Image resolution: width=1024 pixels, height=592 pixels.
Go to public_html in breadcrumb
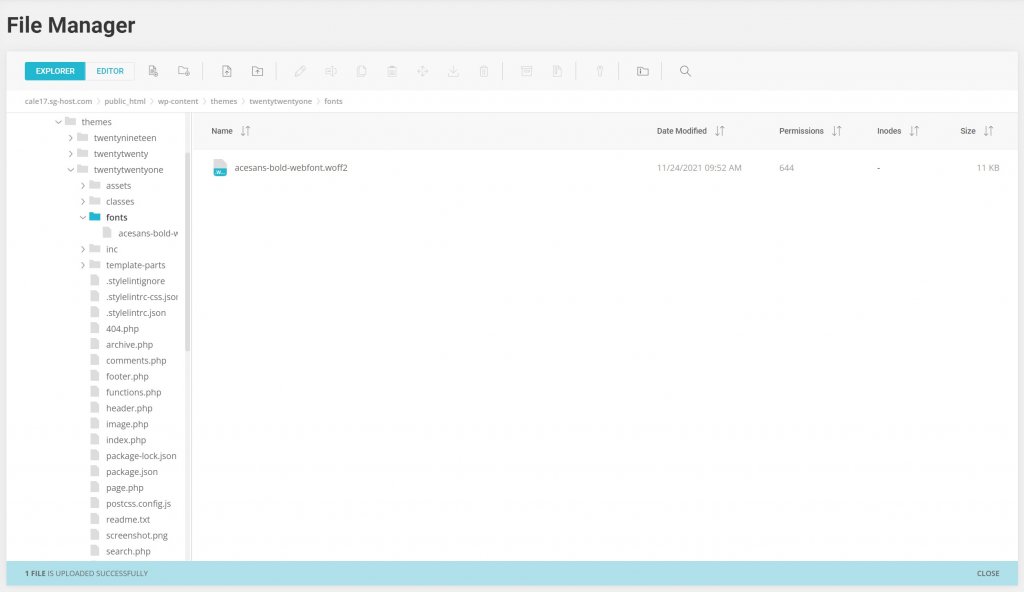pyautogui.click(x=125, y=101)
